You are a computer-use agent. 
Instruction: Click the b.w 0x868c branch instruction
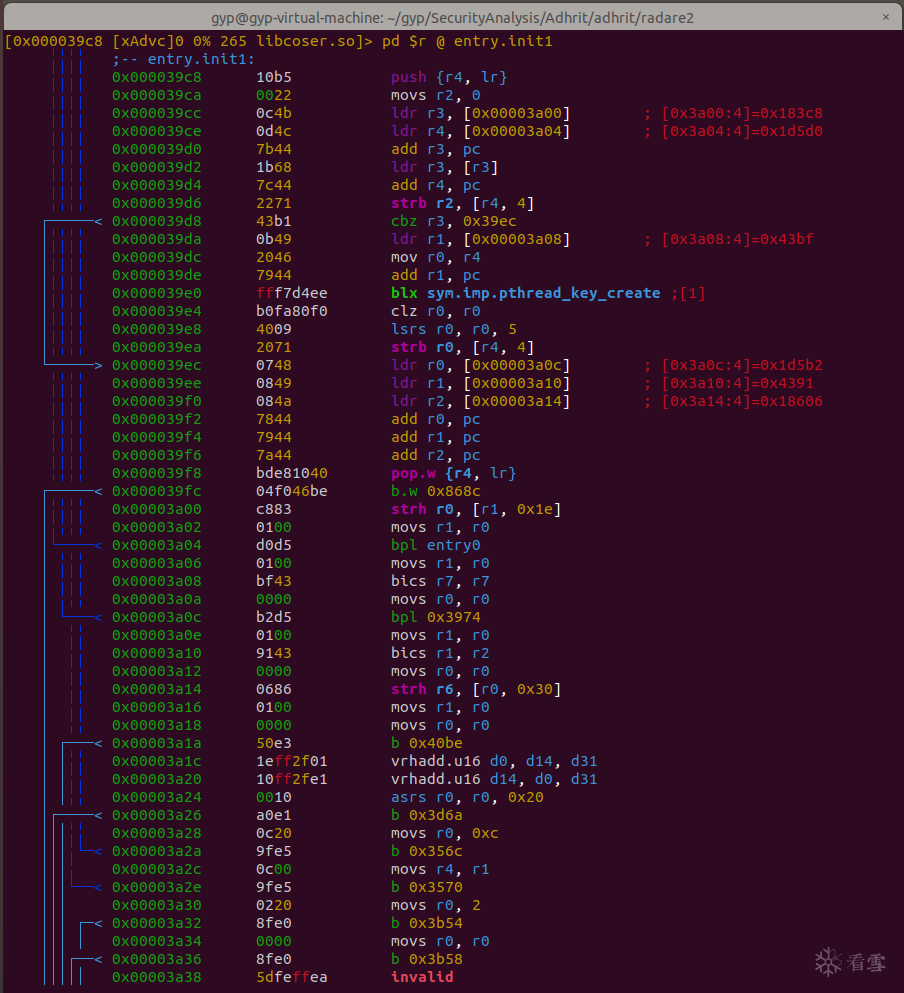[435, 491]
